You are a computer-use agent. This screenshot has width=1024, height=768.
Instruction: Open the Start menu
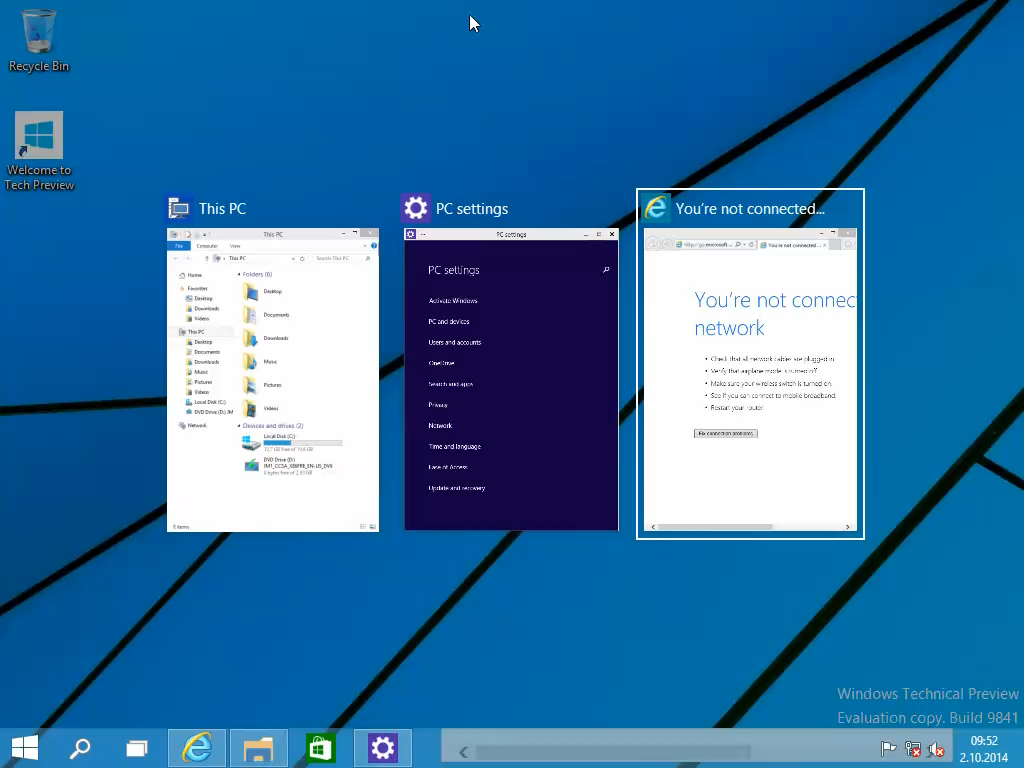tap(25, 748)
